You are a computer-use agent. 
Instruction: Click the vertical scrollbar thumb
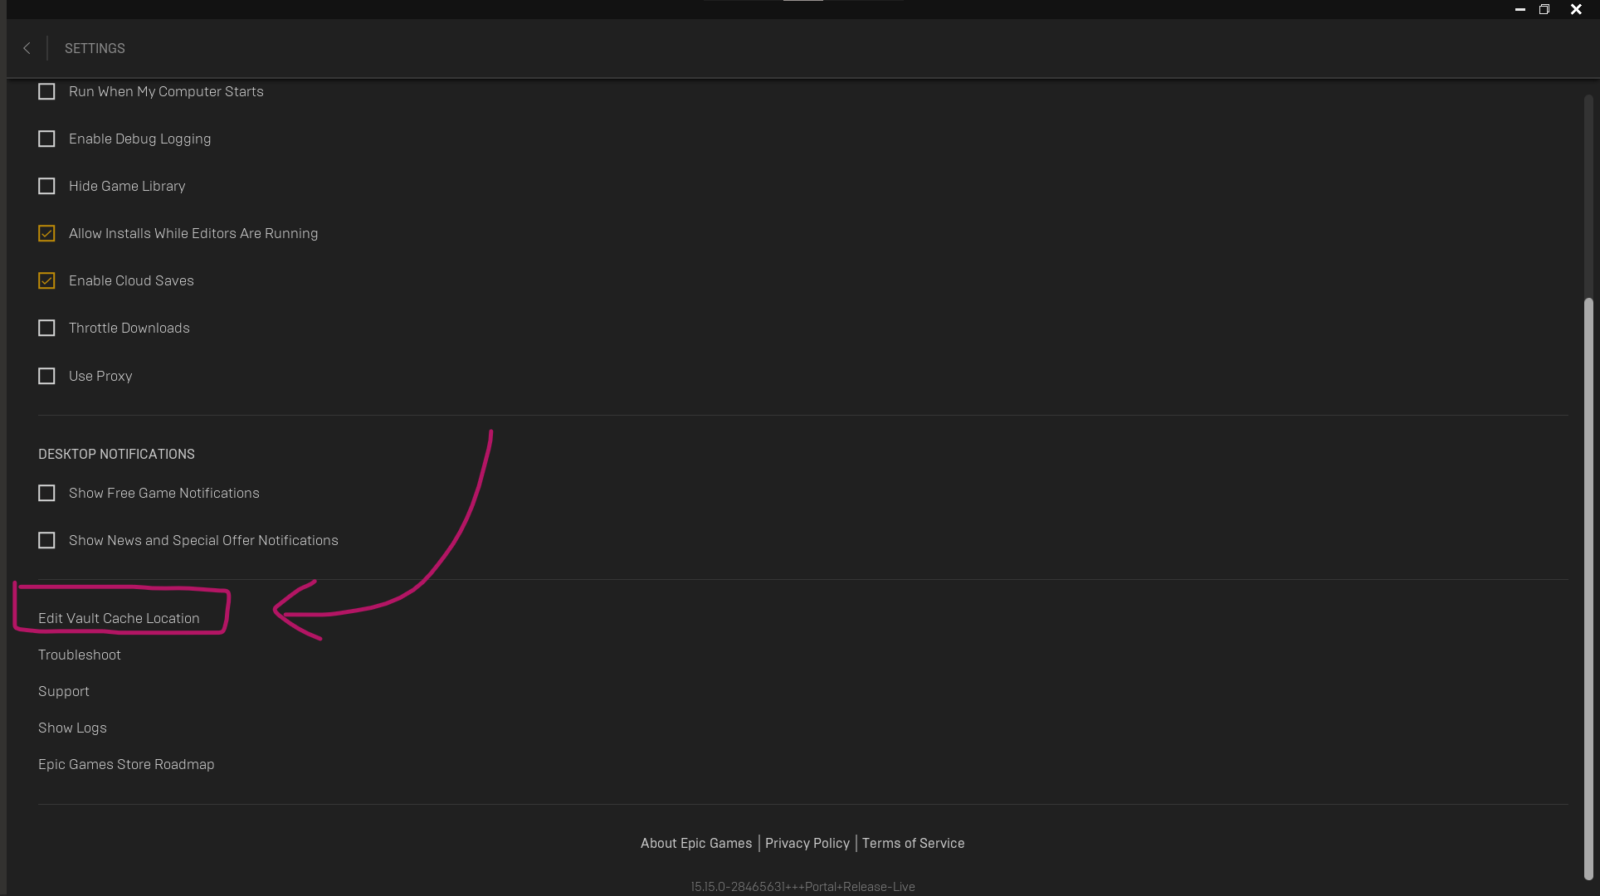click(x=1588, y=588)
